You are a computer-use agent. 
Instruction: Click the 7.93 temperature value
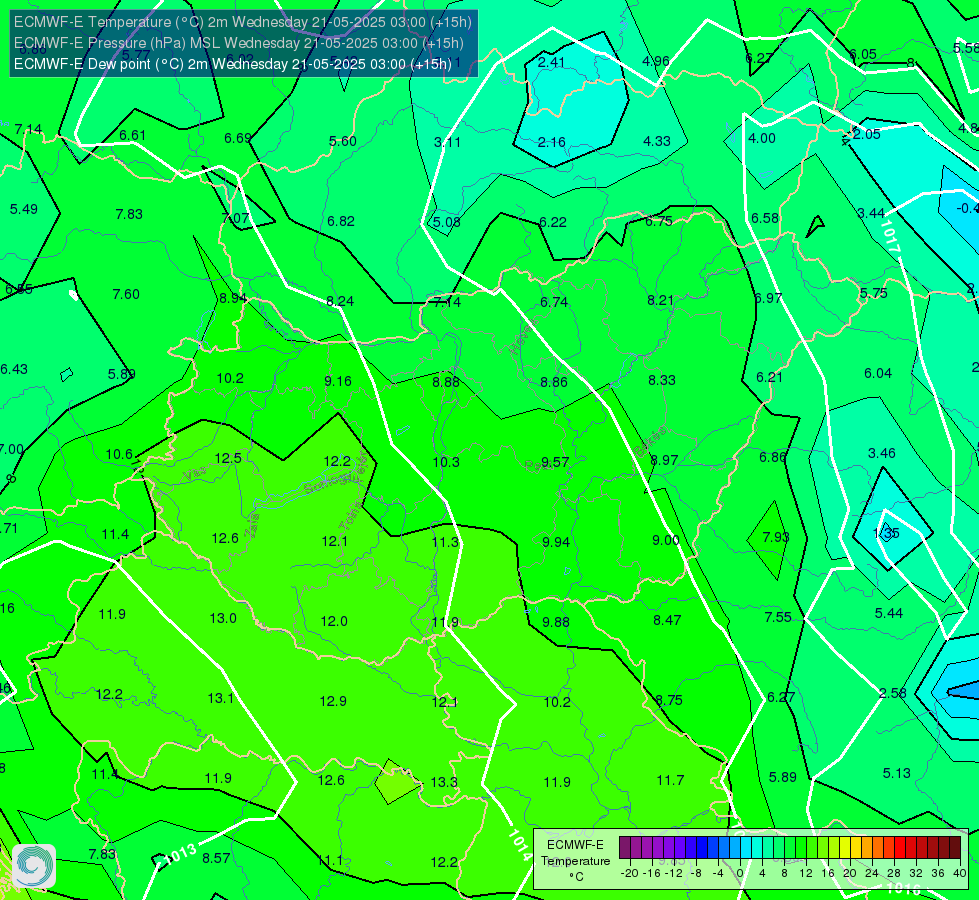click(776, 537)
